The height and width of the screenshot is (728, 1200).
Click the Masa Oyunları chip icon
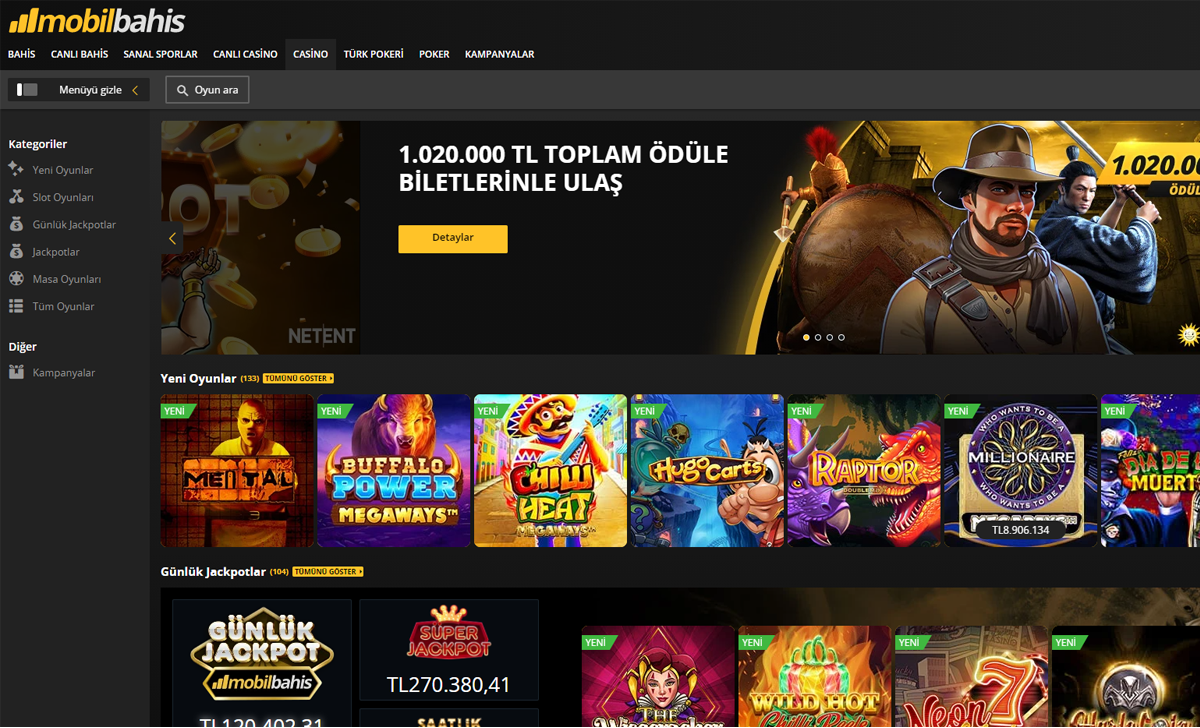(16, 279)
